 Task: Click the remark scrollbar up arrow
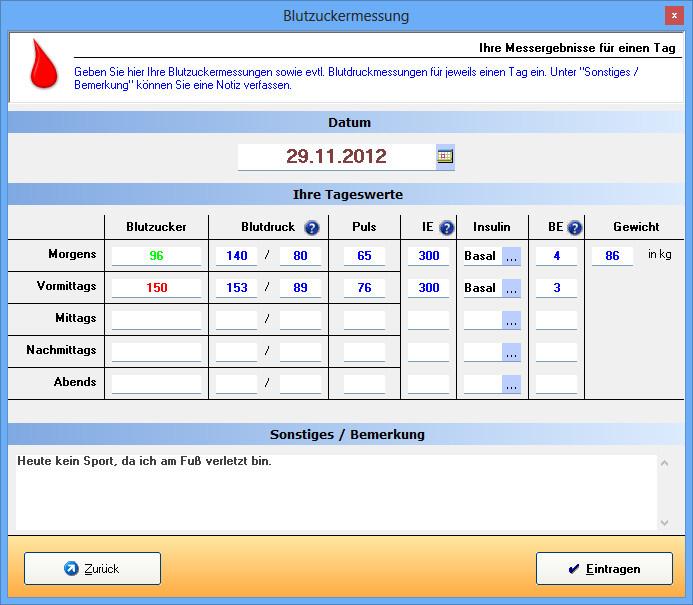pos(664,463)
